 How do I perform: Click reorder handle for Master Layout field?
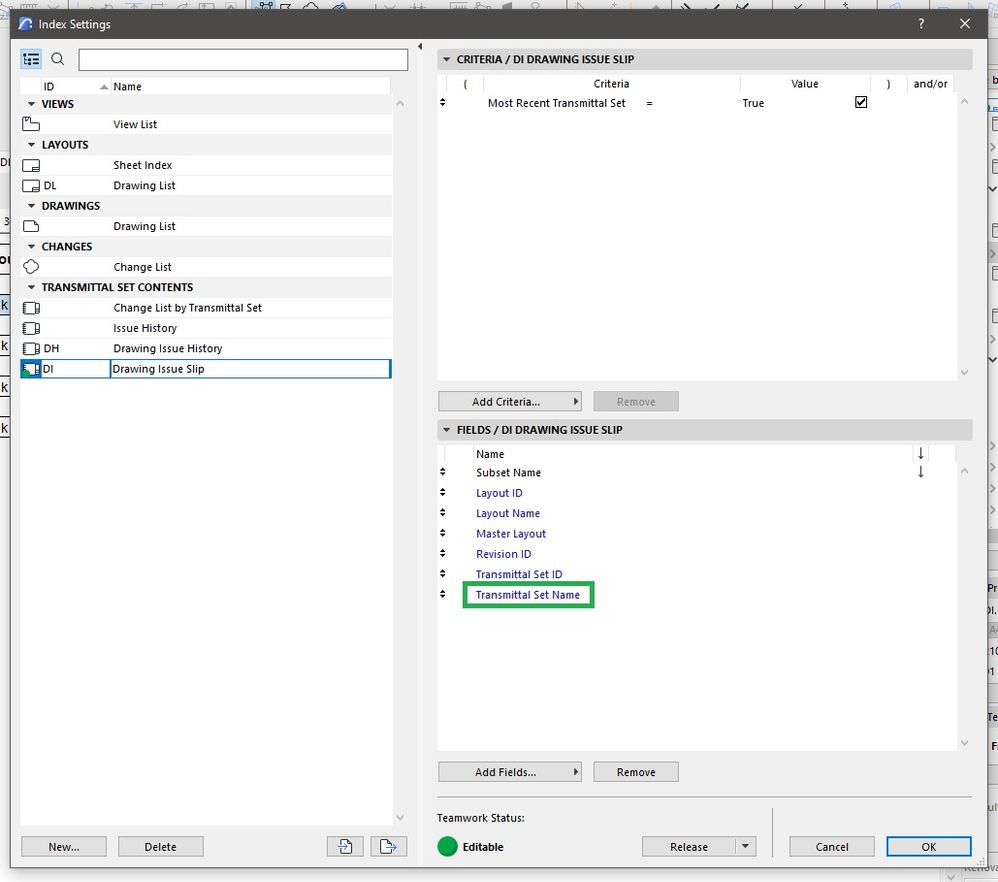443,533
